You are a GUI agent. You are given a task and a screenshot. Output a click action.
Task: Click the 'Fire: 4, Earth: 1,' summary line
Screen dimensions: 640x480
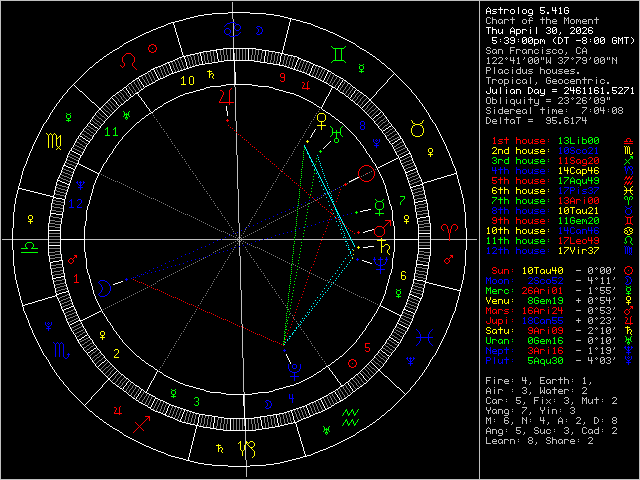[x=539, y=381]
